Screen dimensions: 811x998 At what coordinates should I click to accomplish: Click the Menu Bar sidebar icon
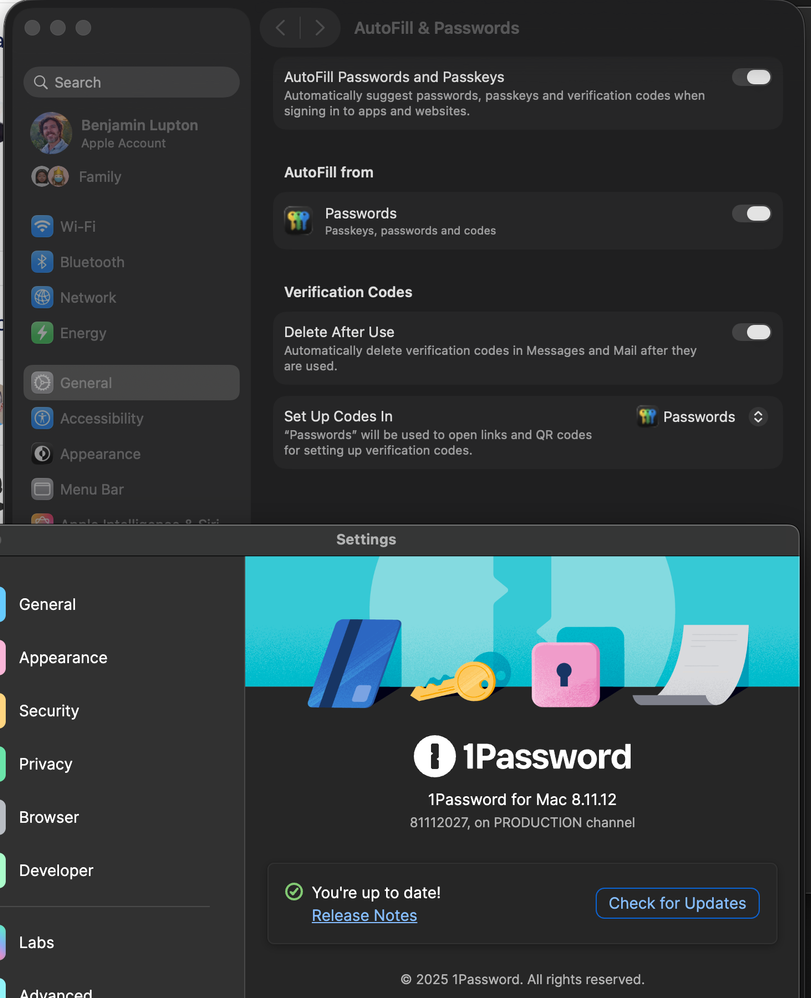(x=42, y=490)
